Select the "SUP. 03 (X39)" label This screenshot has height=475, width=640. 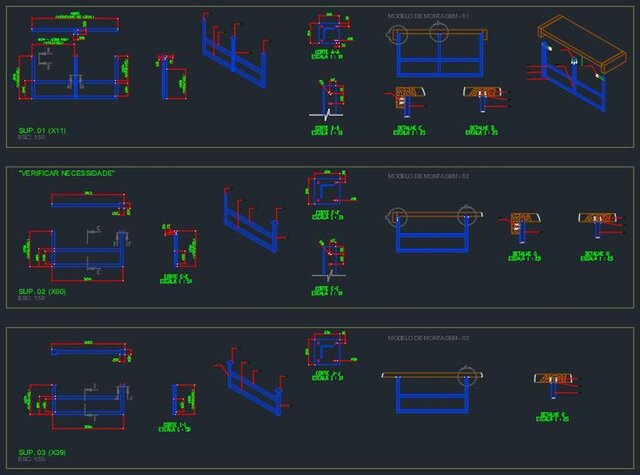(42, 452)
